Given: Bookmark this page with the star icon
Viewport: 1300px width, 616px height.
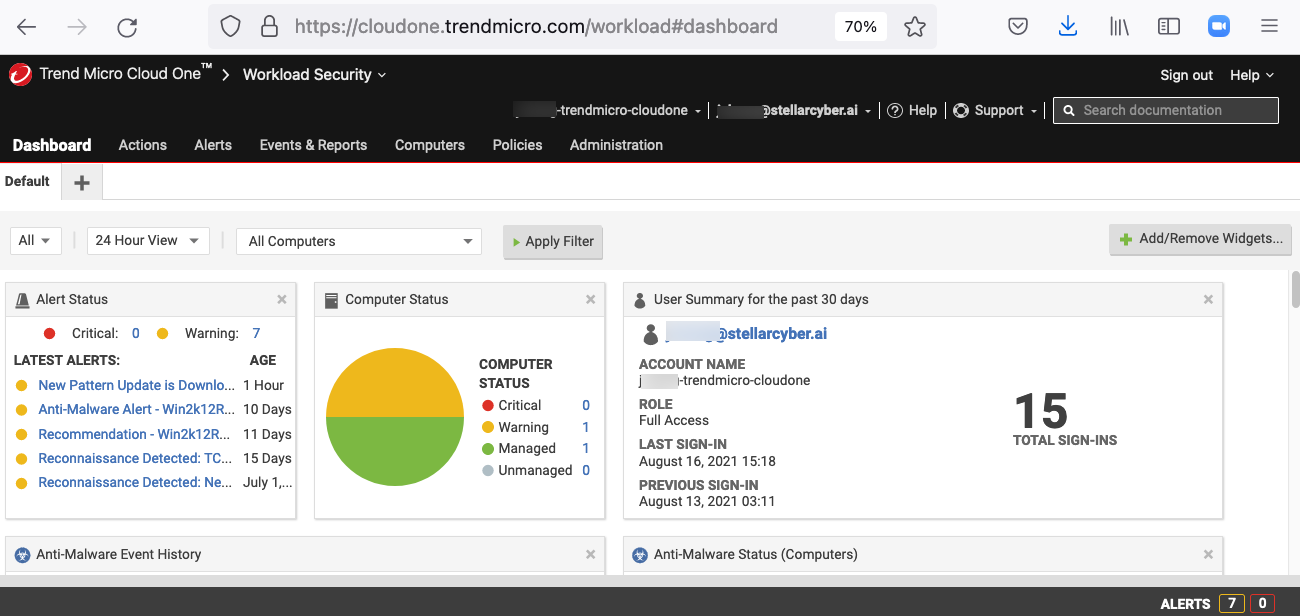Looking at the screenshot, I should point(914,27).
